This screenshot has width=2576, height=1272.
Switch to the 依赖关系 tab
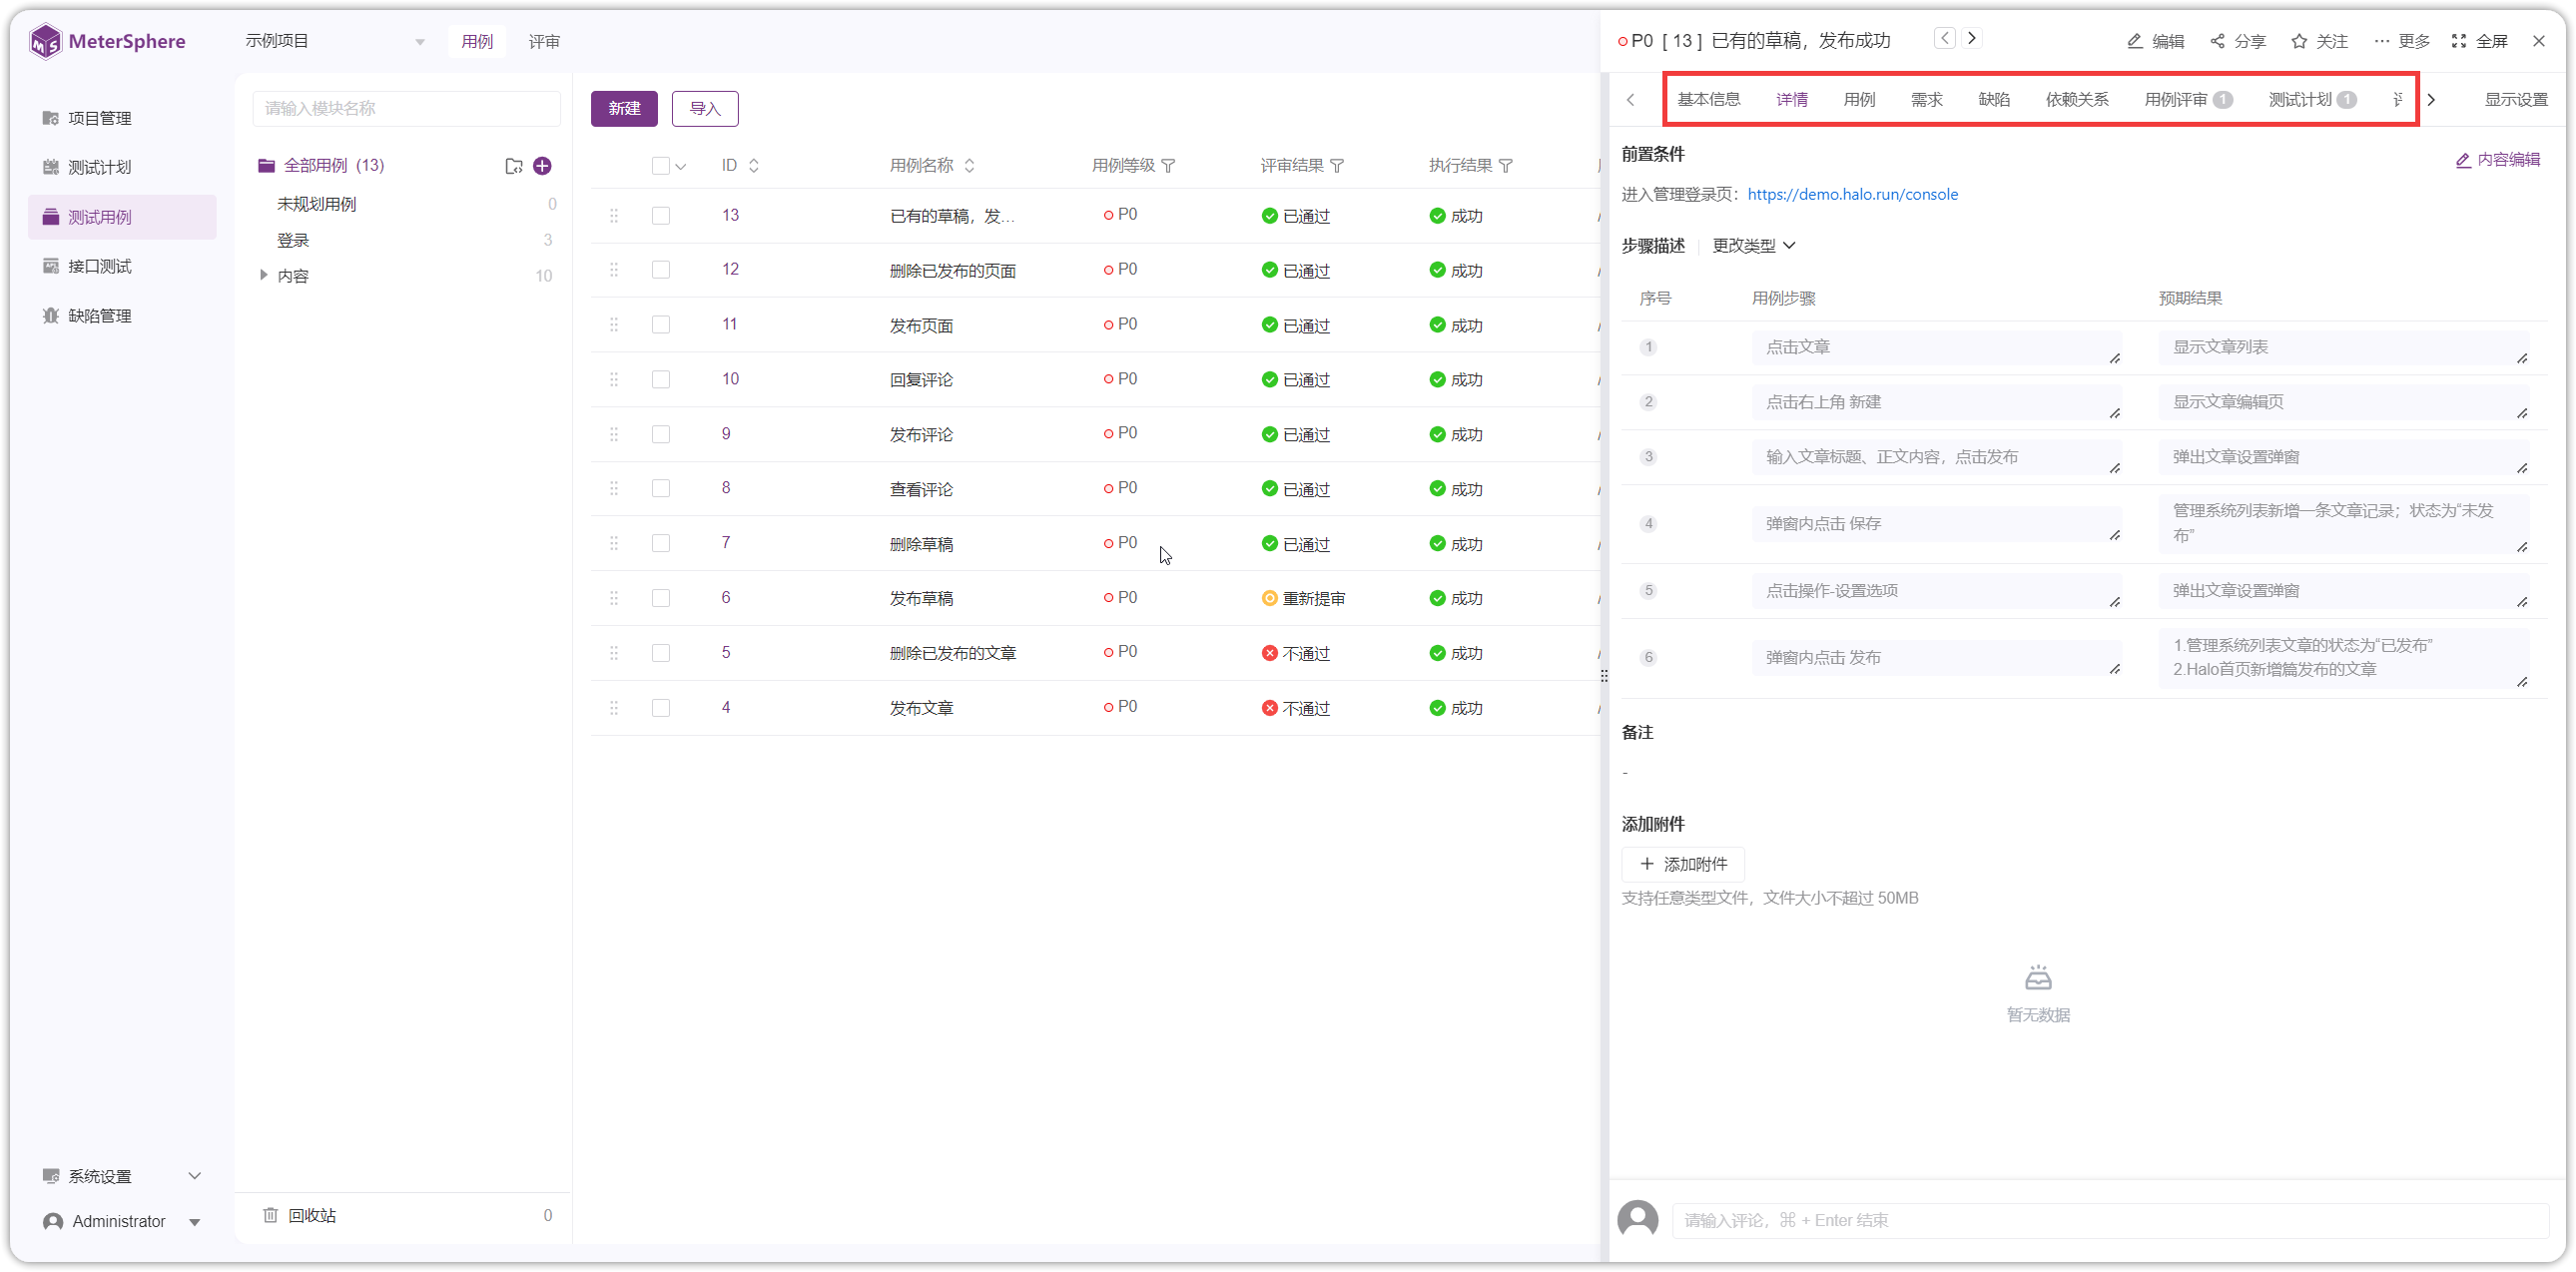click(x=2077, y=100)
